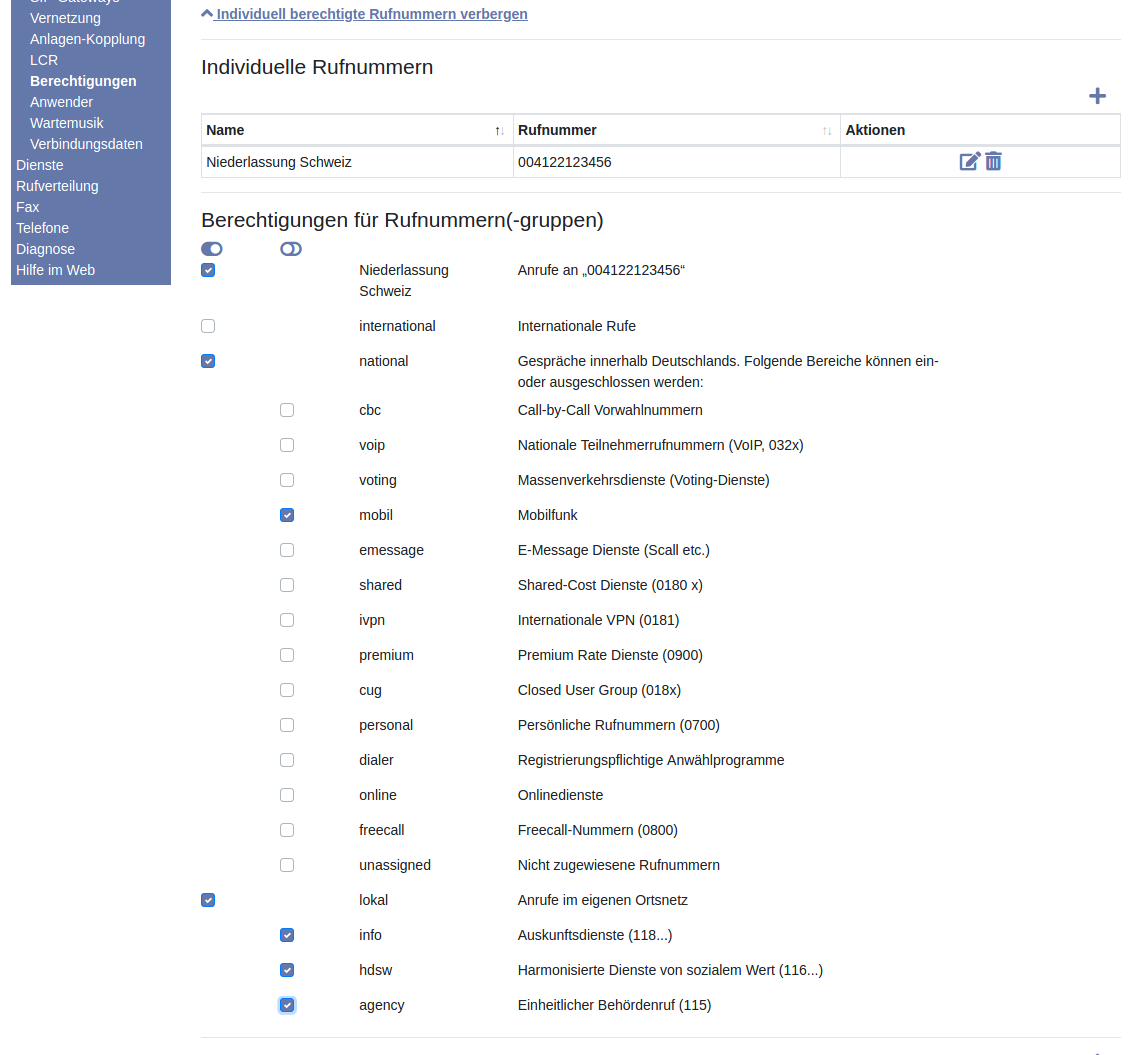This screenshot has width=1130, height=1055.
Task: Toggle all group permissions switch on the left
Action: point(211,249)
